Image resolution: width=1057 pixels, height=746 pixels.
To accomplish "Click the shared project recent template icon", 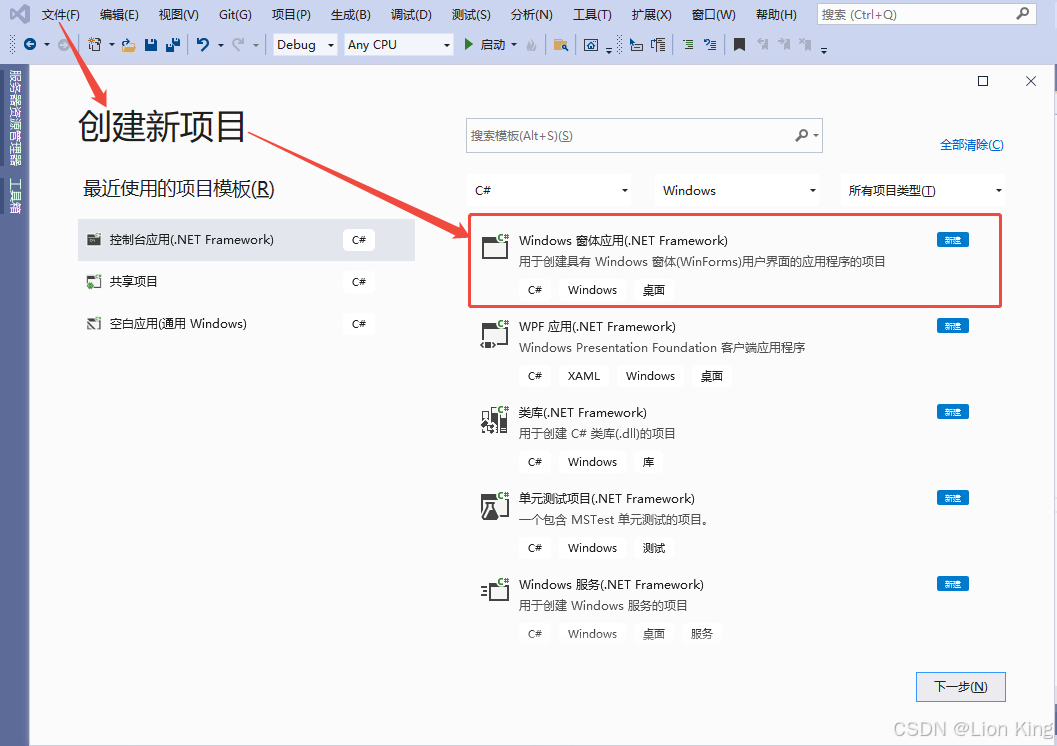I will coord(94,282).
